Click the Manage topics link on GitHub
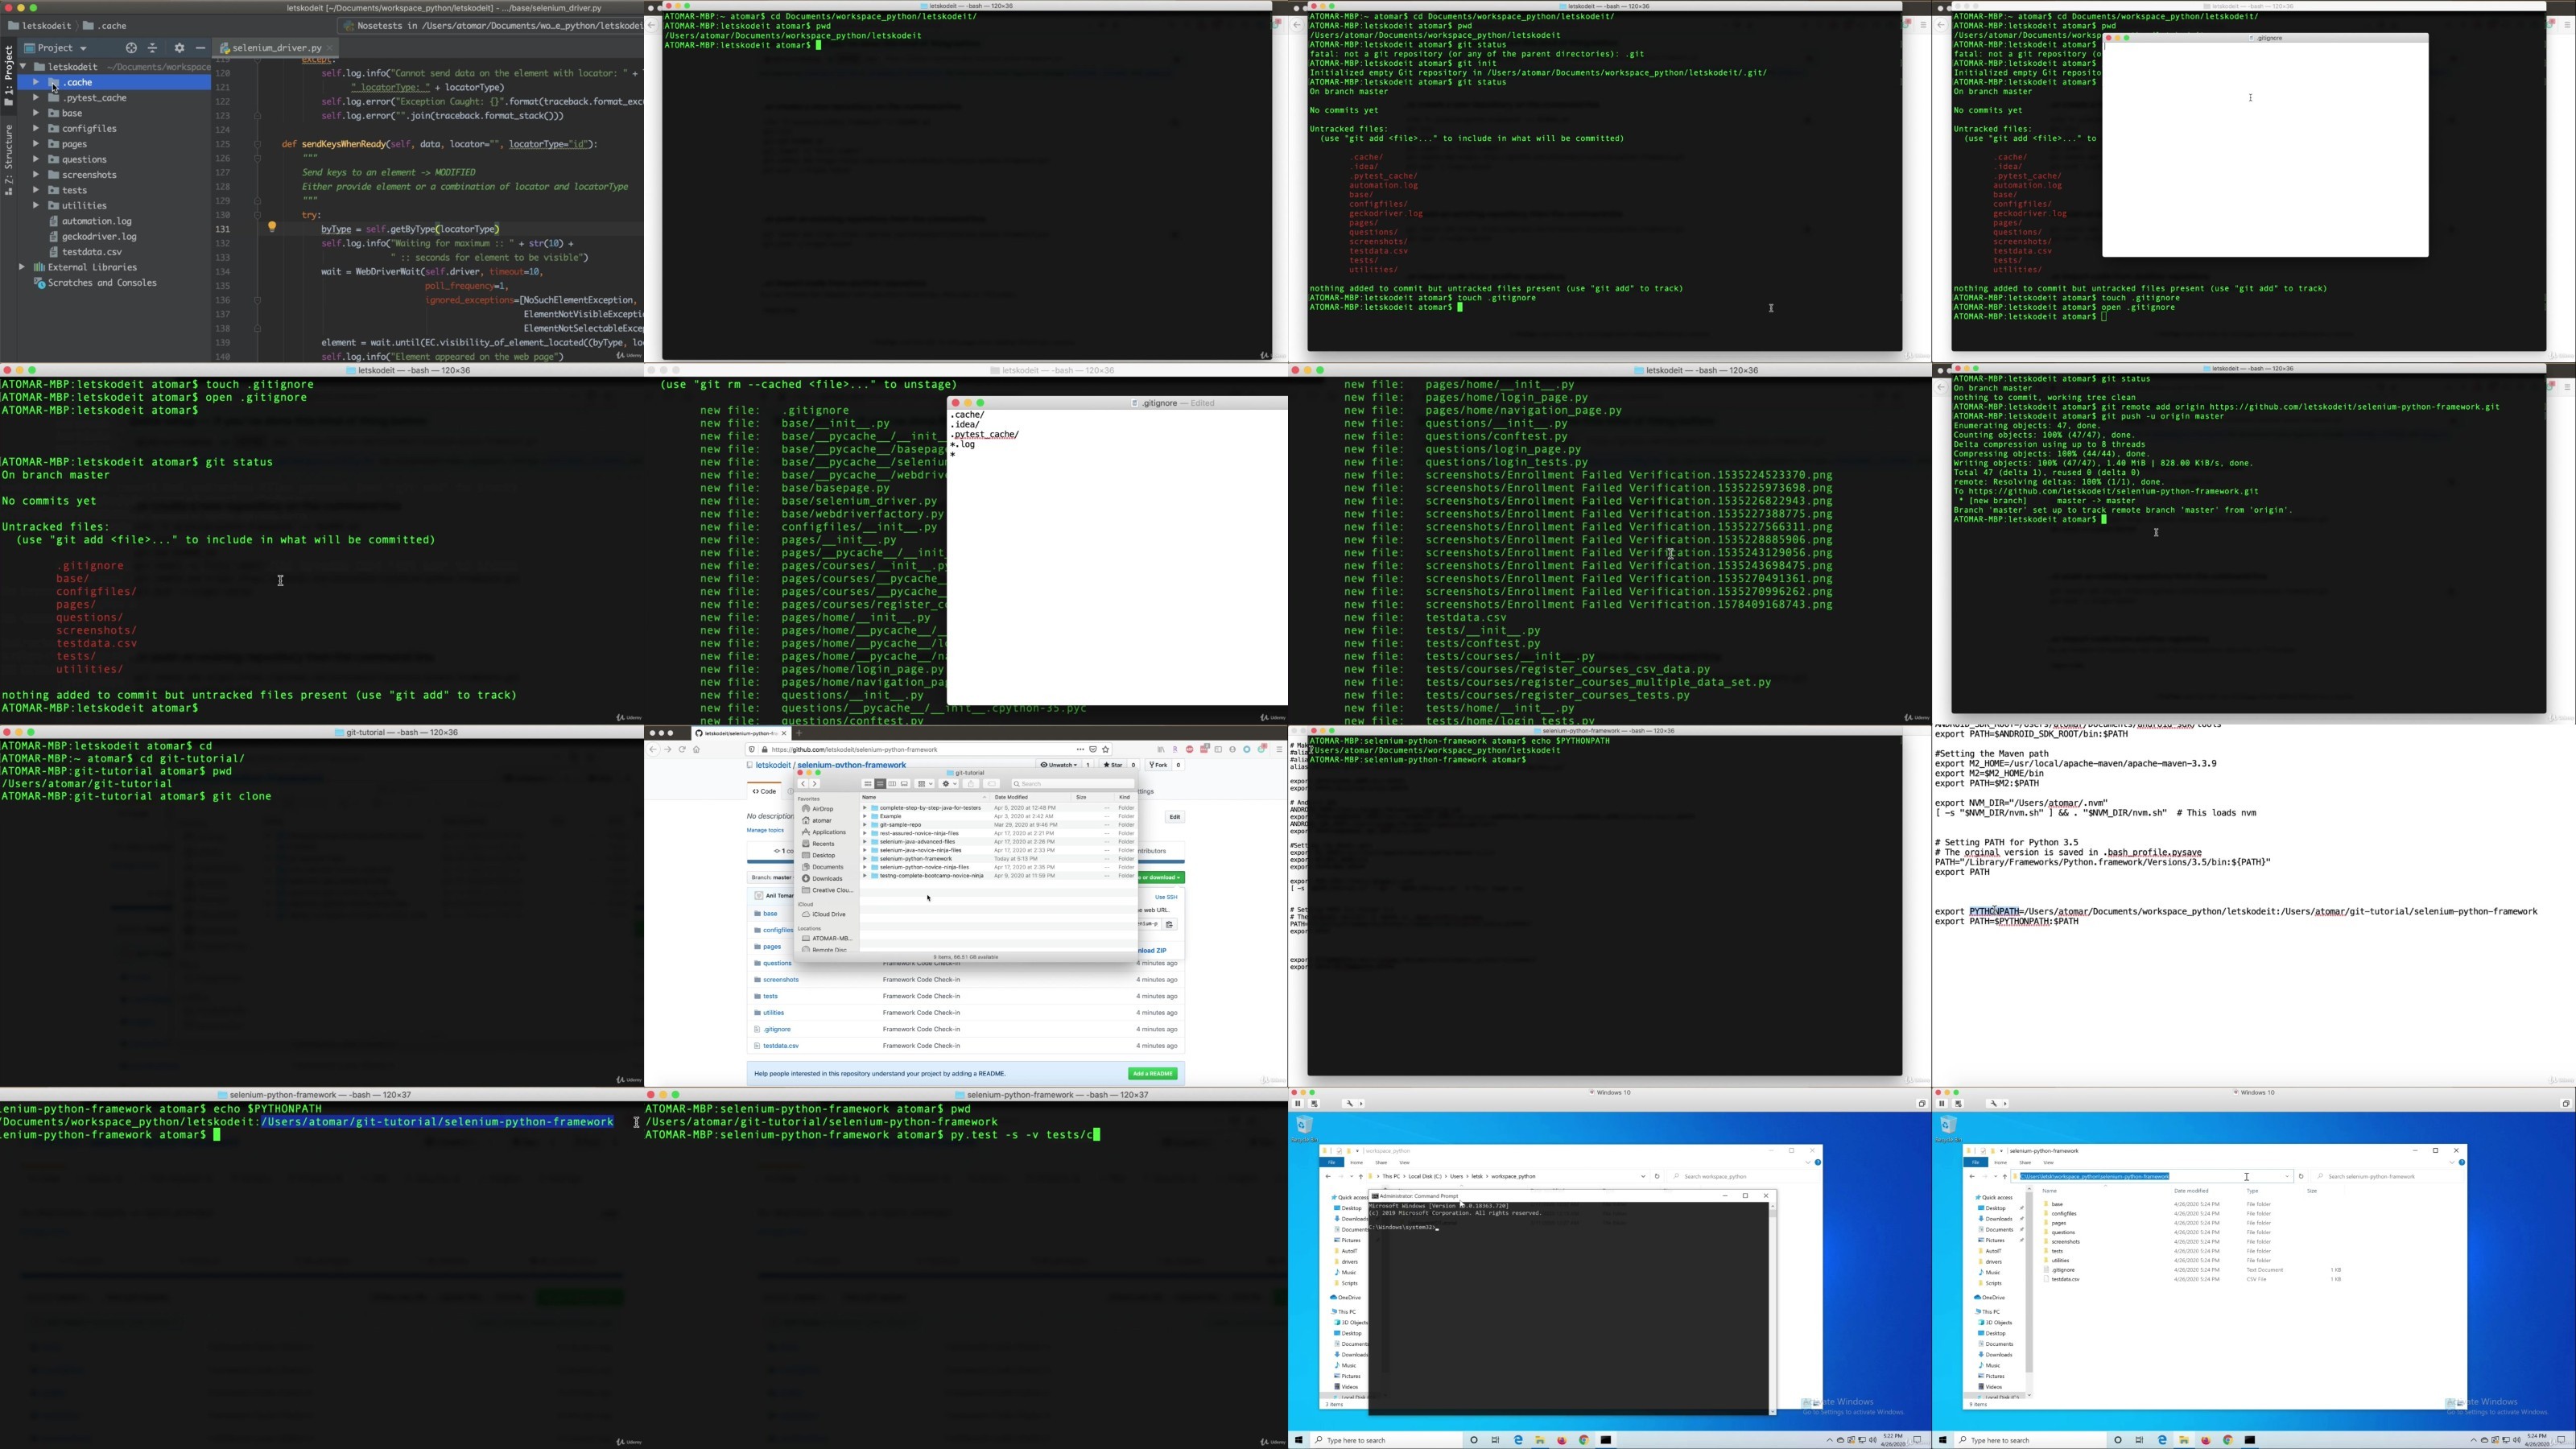2576x1449 pixels. click(766, 830)
